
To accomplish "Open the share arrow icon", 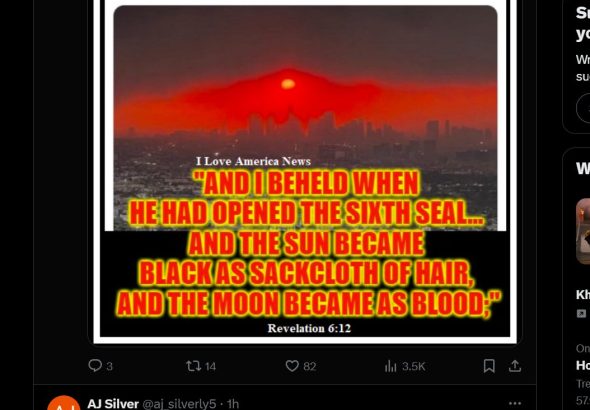I will [x=515, y=366].
